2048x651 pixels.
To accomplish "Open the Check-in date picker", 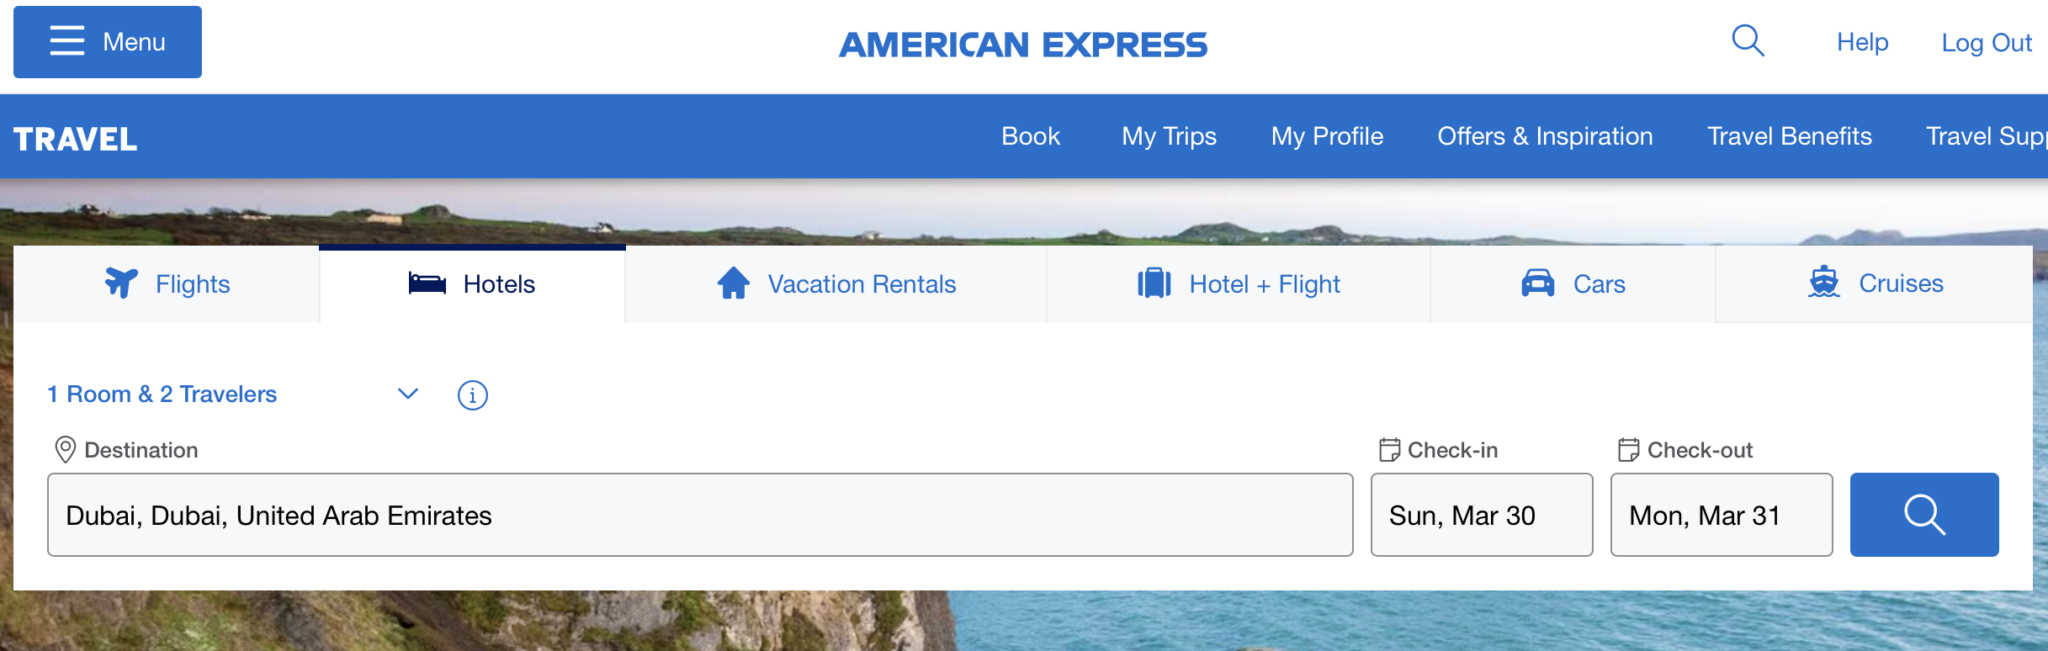I will click(x=1481, y=514).
